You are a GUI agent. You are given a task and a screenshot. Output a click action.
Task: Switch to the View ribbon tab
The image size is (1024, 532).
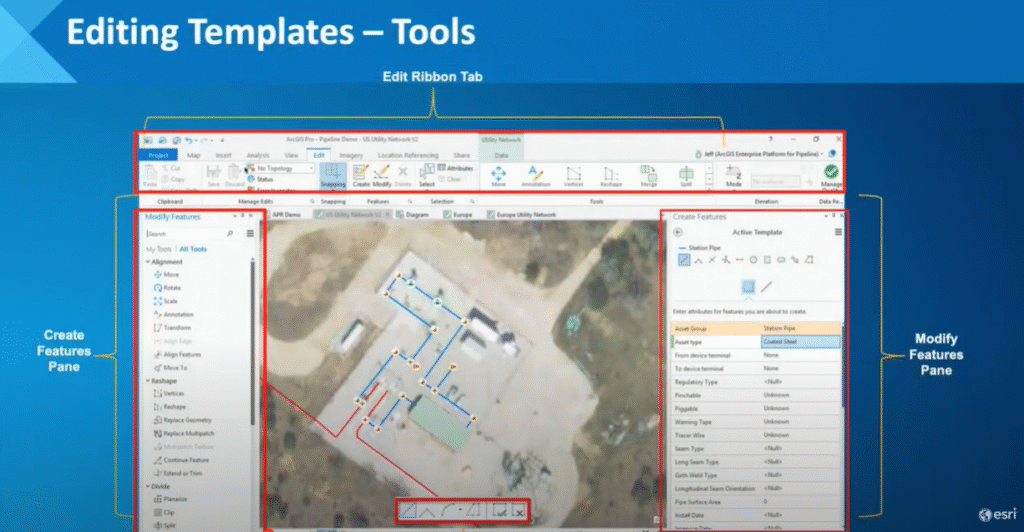point(291,155)
